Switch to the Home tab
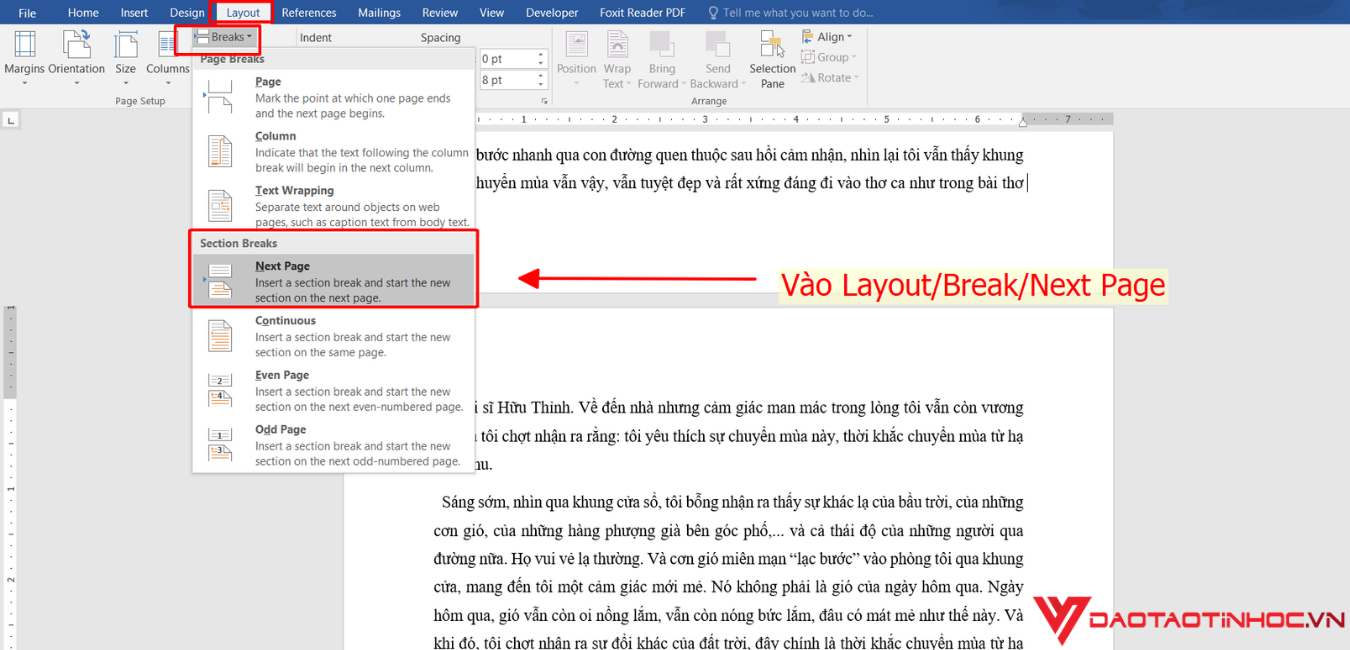The width and height of the screenshot is (1350, 650). pyautogui.click(x=83, y=13)
